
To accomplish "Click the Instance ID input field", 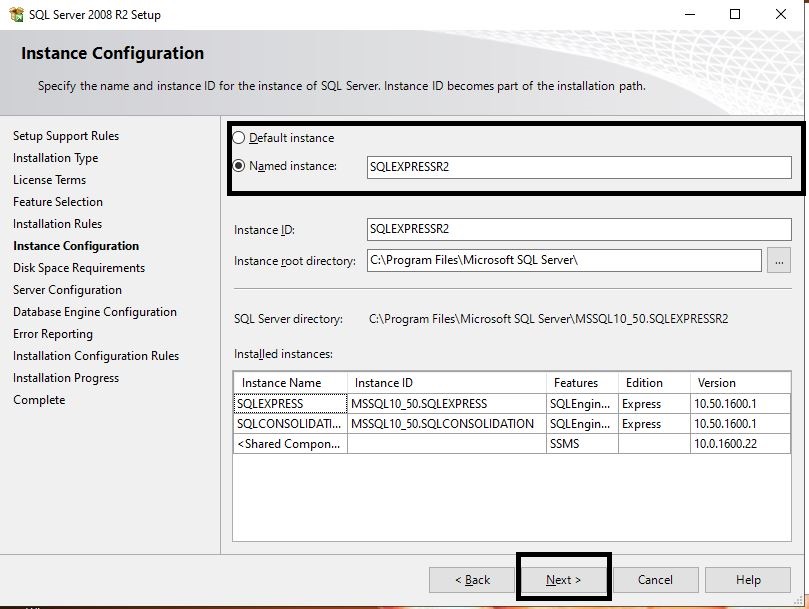I will pos(579,229).
